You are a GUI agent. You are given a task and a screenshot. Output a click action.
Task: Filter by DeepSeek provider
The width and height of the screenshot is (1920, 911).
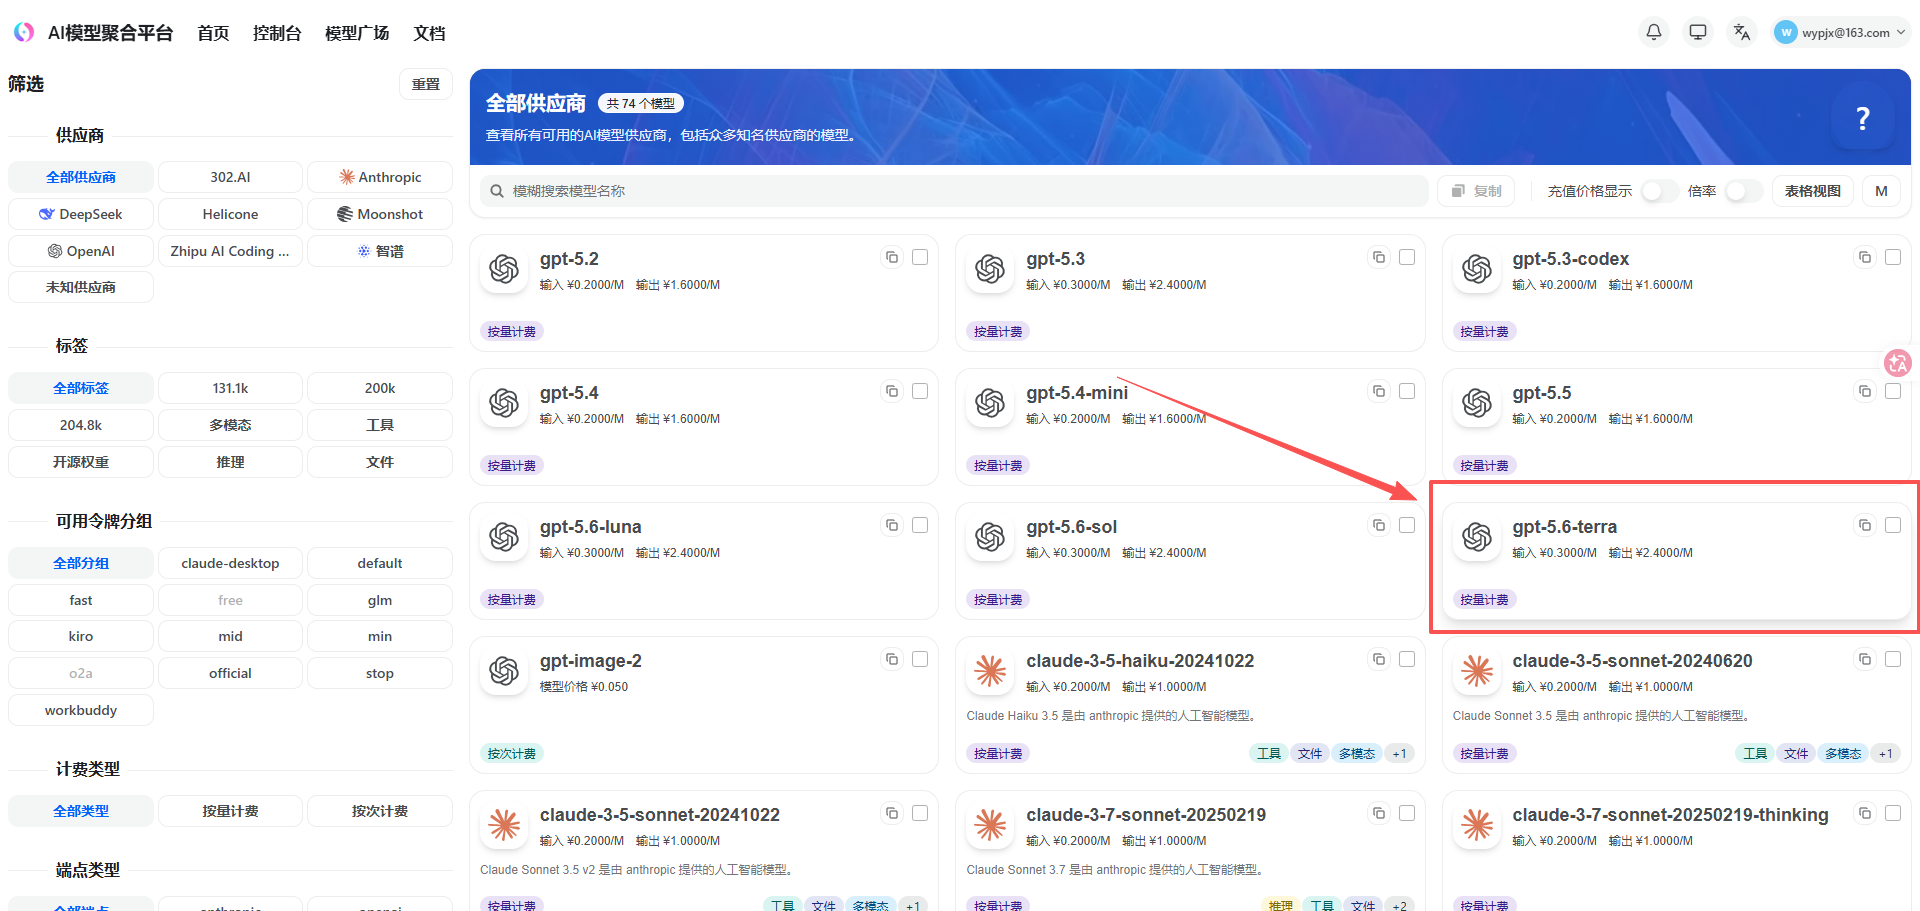click(x=81, y=214)
